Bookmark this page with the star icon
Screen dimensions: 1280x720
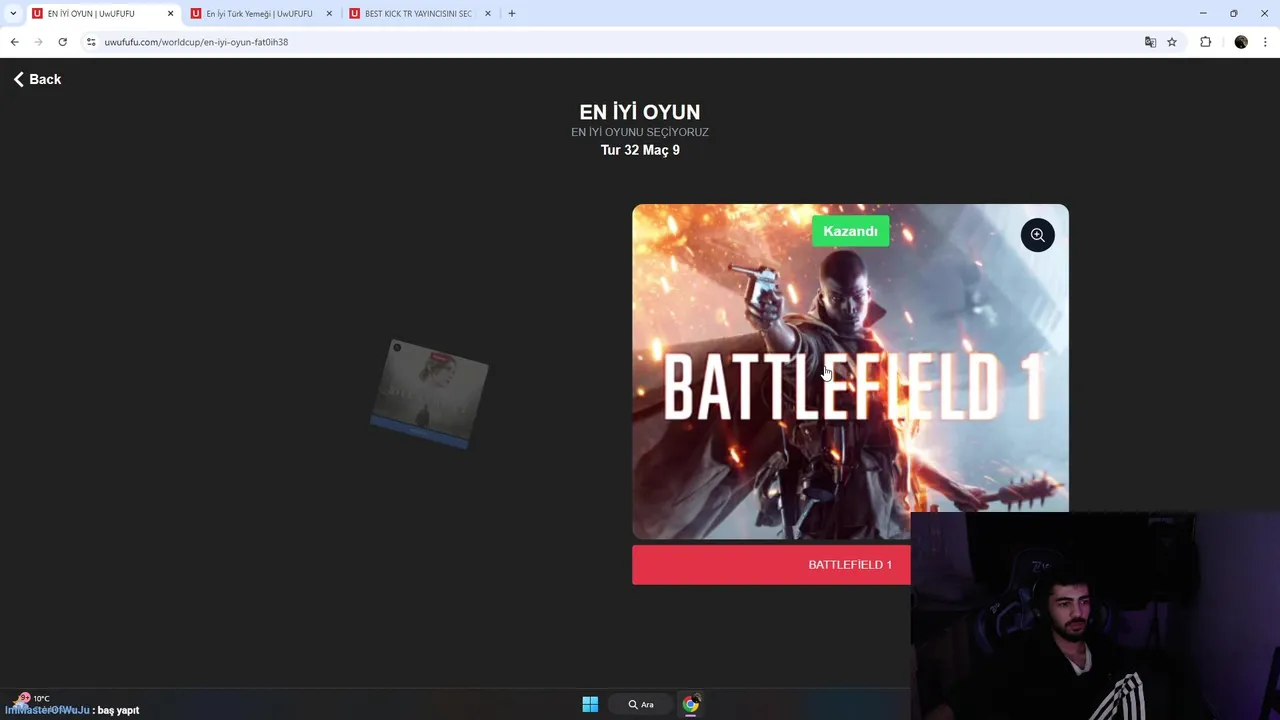click(1172, 42)
